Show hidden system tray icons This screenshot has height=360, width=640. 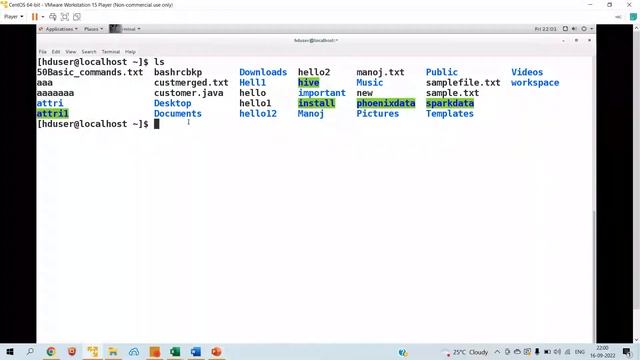point(497,352)
